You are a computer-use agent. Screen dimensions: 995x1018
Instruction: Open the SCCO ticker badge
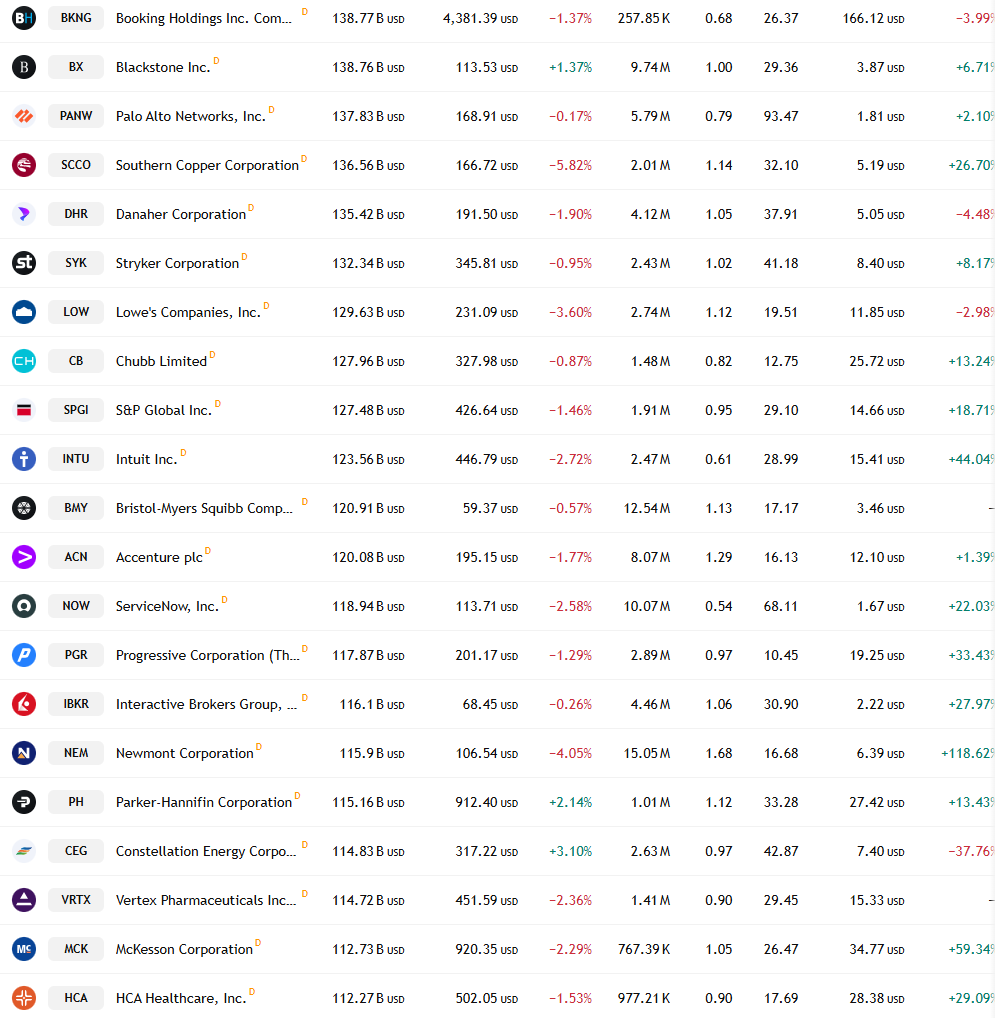click(76, 165)
